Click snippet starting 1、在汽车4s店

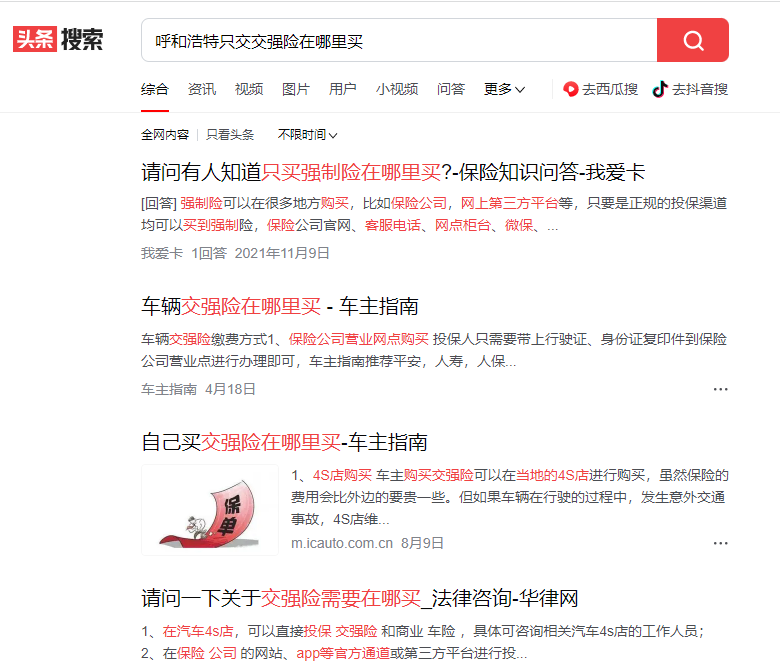(423, 642)
